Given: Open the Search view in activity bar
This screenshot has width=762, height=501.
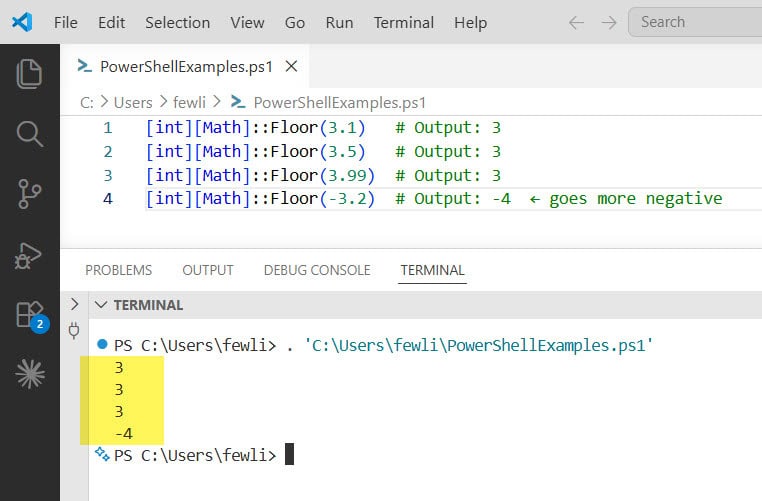Looking at the screenshot, I should (x=29, y=134).
